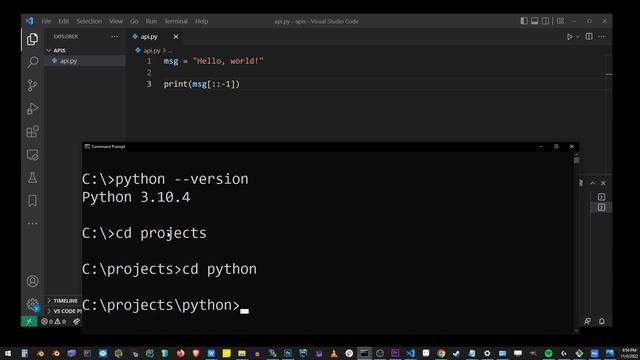Click the Command Prompt scrollbar thumb

[576, 160]
